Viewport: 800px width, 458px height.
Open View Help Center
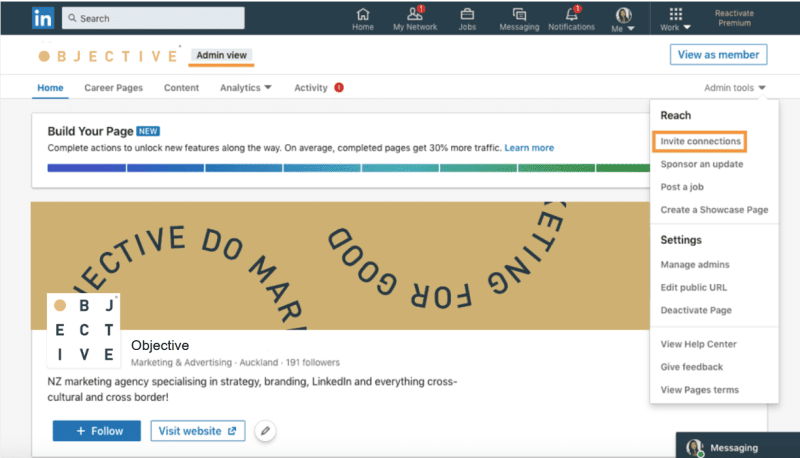(698, 344)
